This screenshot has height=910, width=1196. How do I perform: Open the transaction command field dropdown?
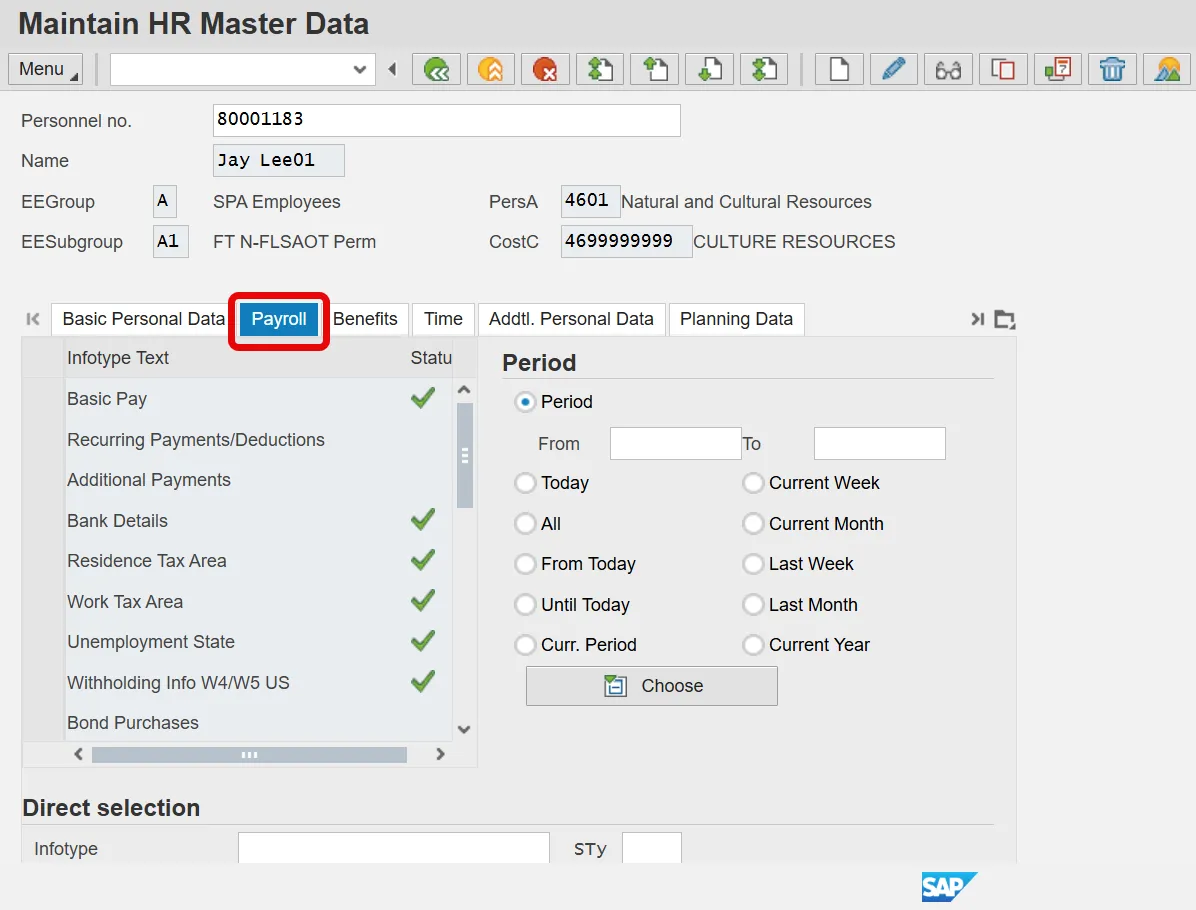pos(360,69)
